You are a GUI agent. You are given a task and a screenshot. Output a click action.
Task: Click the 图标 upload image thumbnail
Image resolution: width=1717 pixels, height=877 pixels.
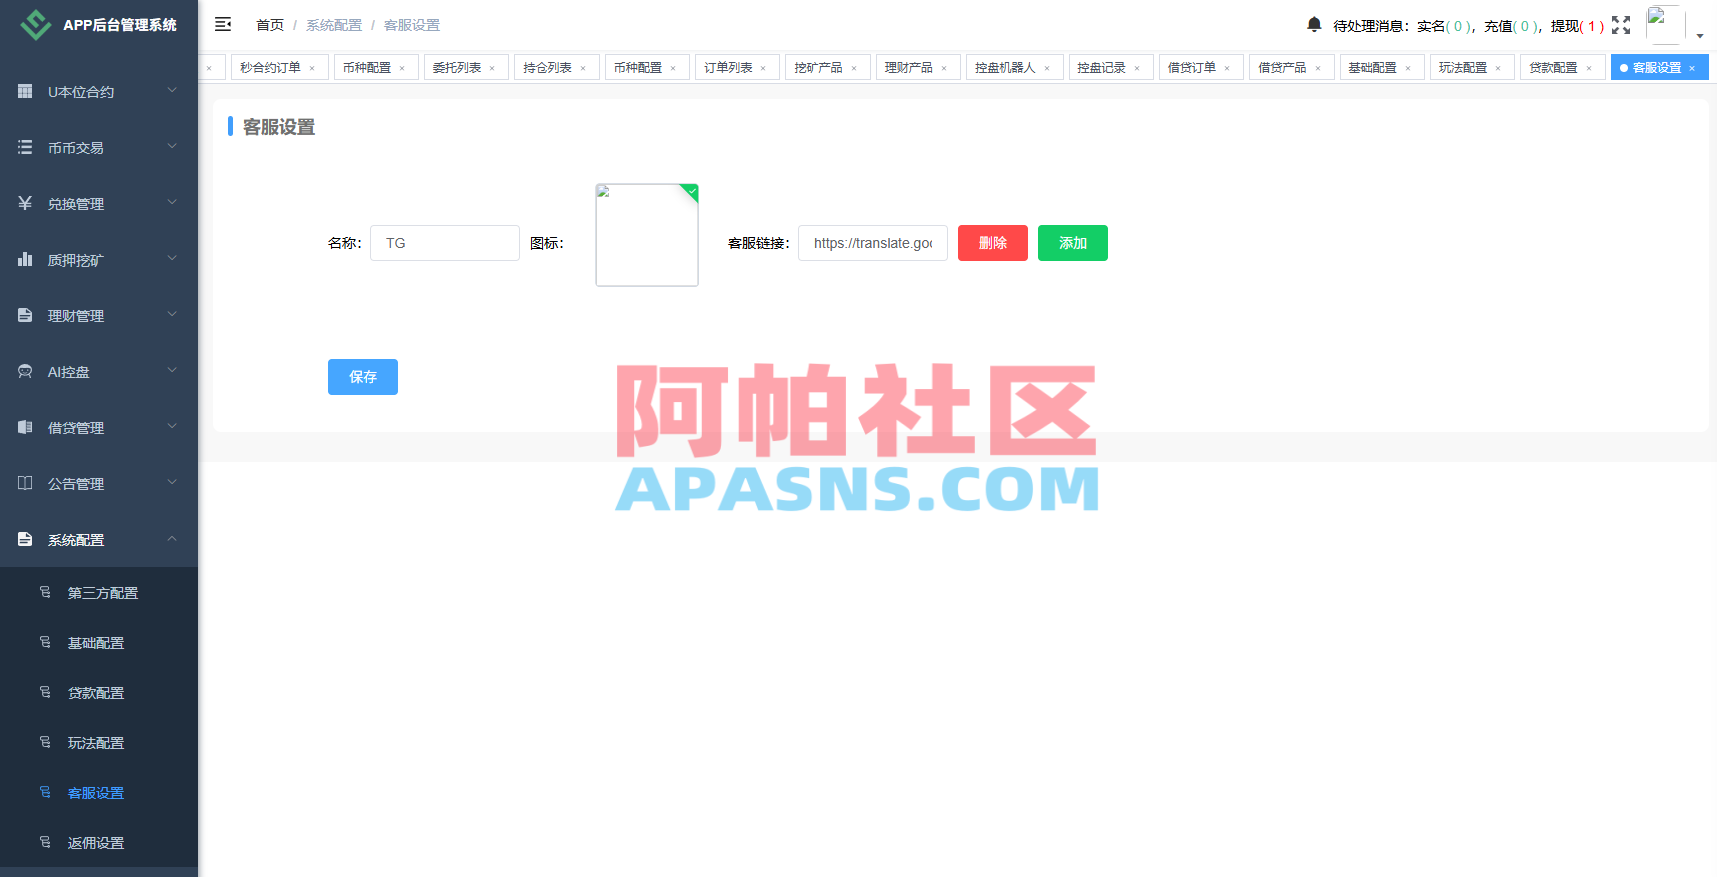coord(647,235)
